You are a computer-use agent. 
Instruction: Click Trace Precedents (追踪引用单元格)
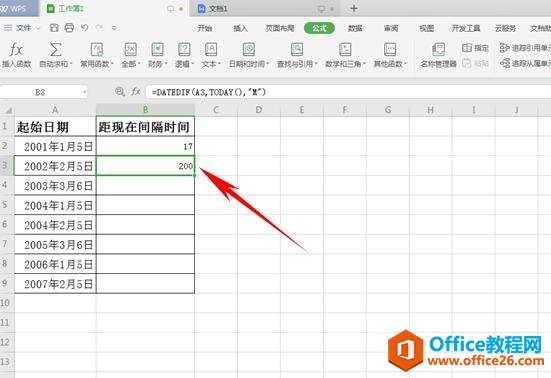[525, 48]
